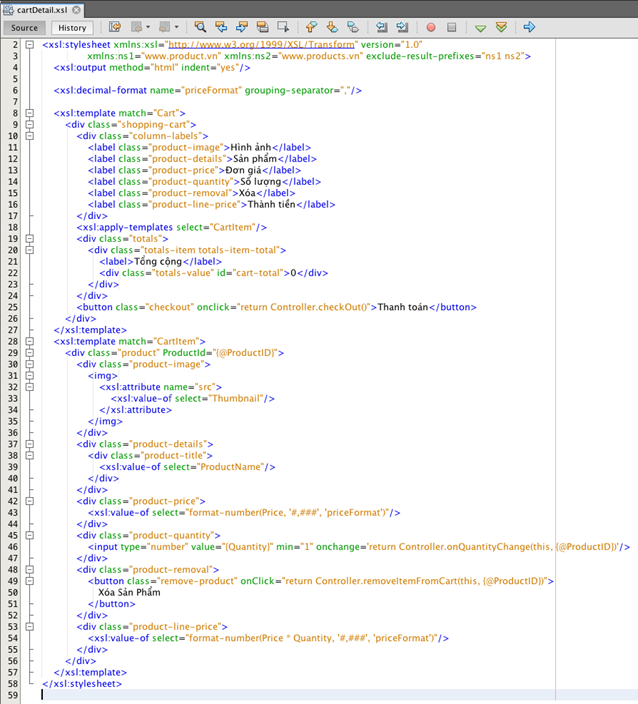Run the XSL transformation blue arrow
The height and width of the screenshot is (704, 638).
529,27
